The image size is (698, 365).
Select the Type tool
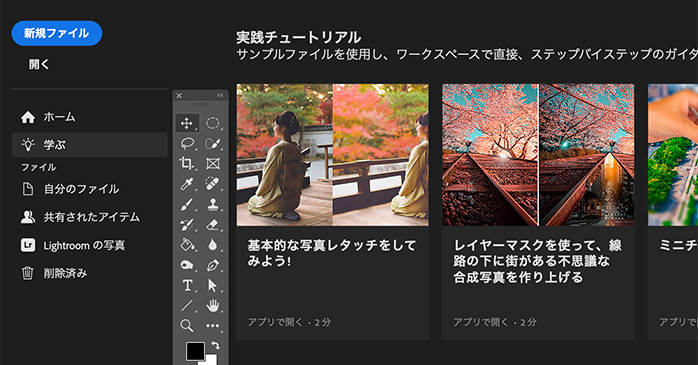click(x=187, y=285)
